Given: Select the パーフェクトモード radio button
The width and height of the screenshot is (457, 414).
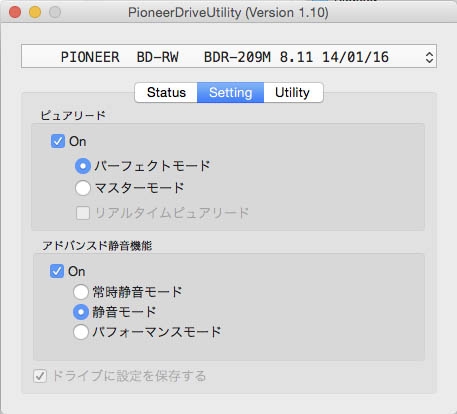Looking at the screenshot, I should (x=83, y=166).
